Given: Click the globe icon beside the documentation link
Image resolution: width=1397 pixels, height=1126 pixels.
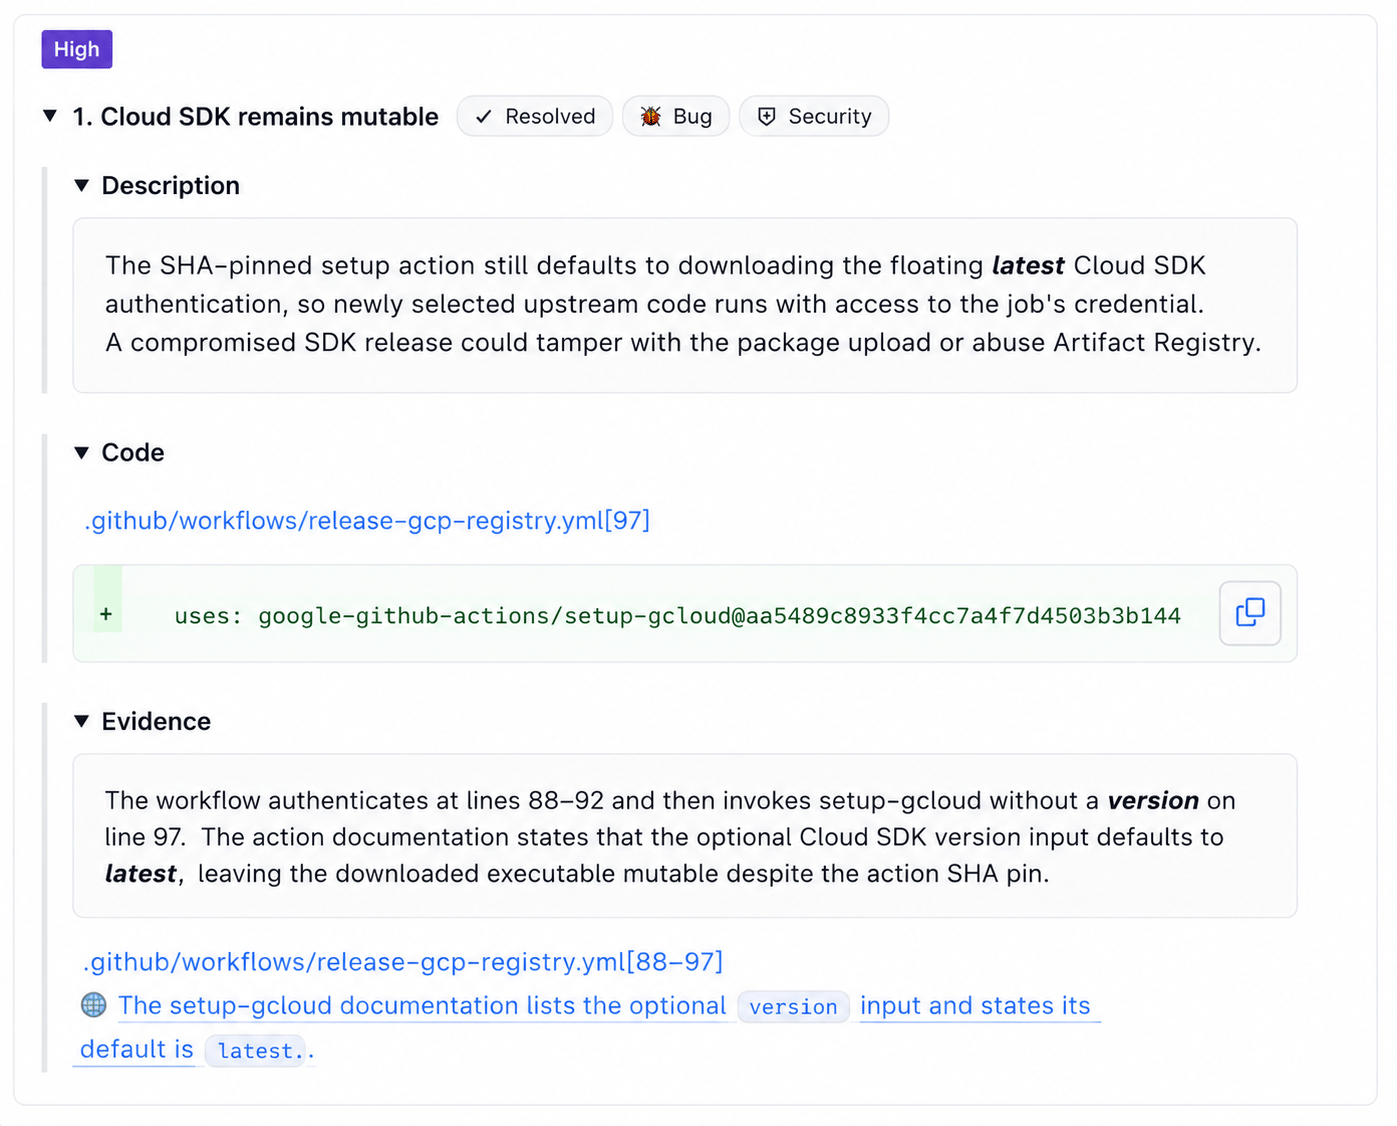Looking at the screenshot, I should click(94, 1005).
